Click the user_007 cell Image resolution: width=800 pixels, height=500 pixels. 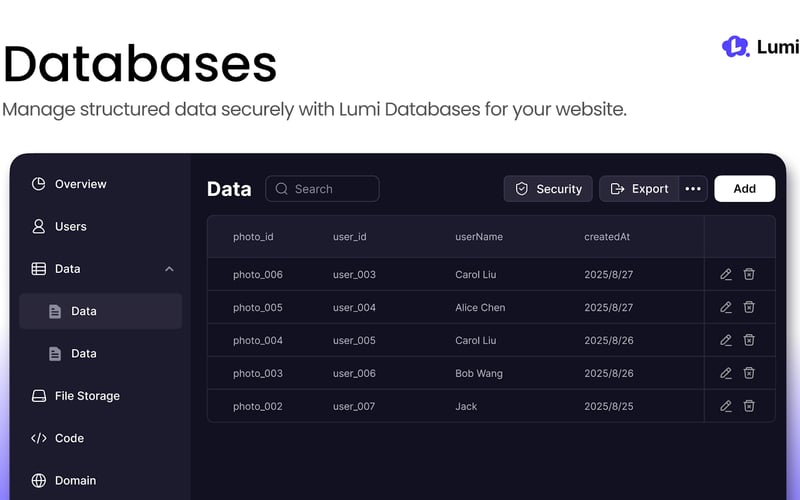point(354,407)
